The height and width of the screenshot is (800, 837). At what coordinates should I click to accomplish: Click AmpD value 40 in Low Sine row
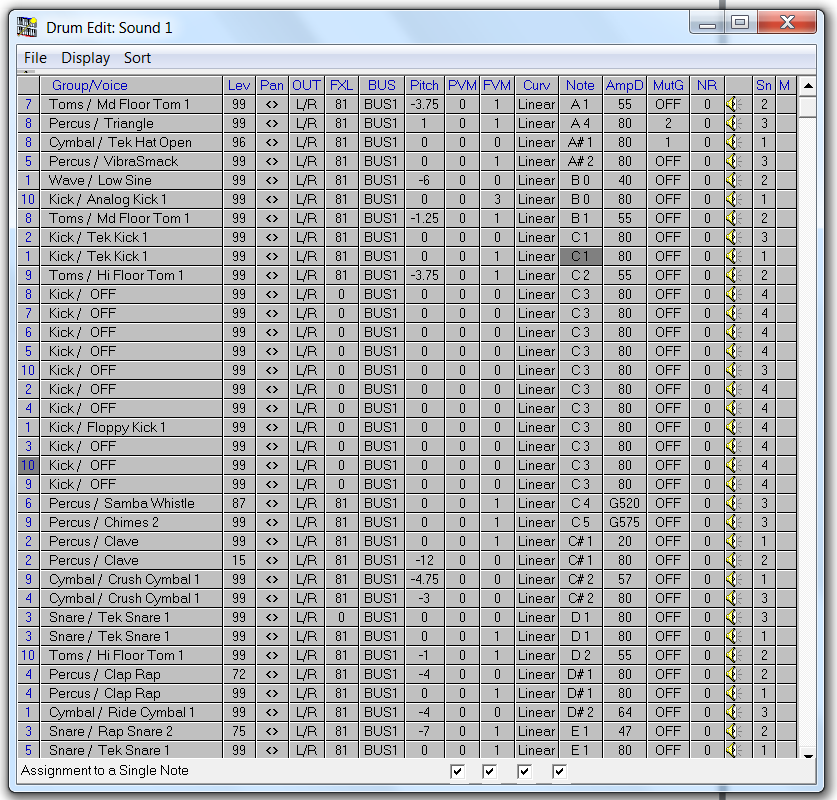(625, 180)
